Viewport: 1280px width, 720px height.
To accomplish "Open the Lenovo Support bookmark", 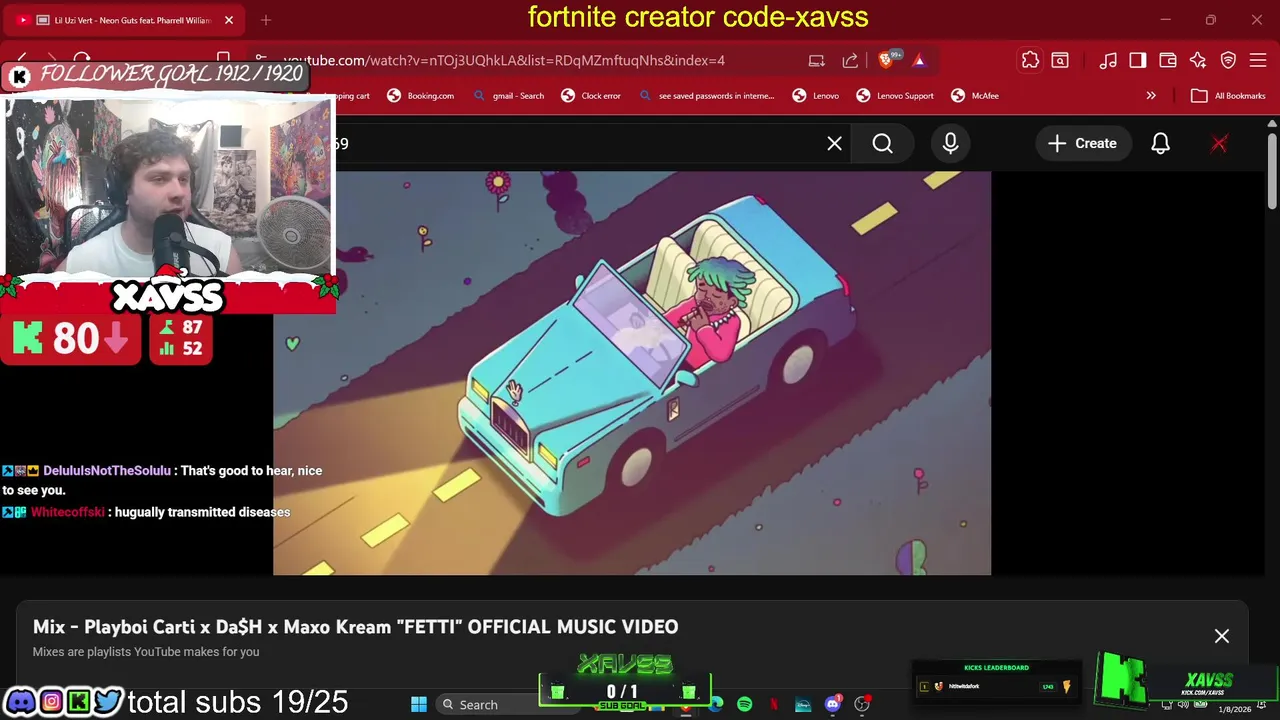I will coord(895,96).
